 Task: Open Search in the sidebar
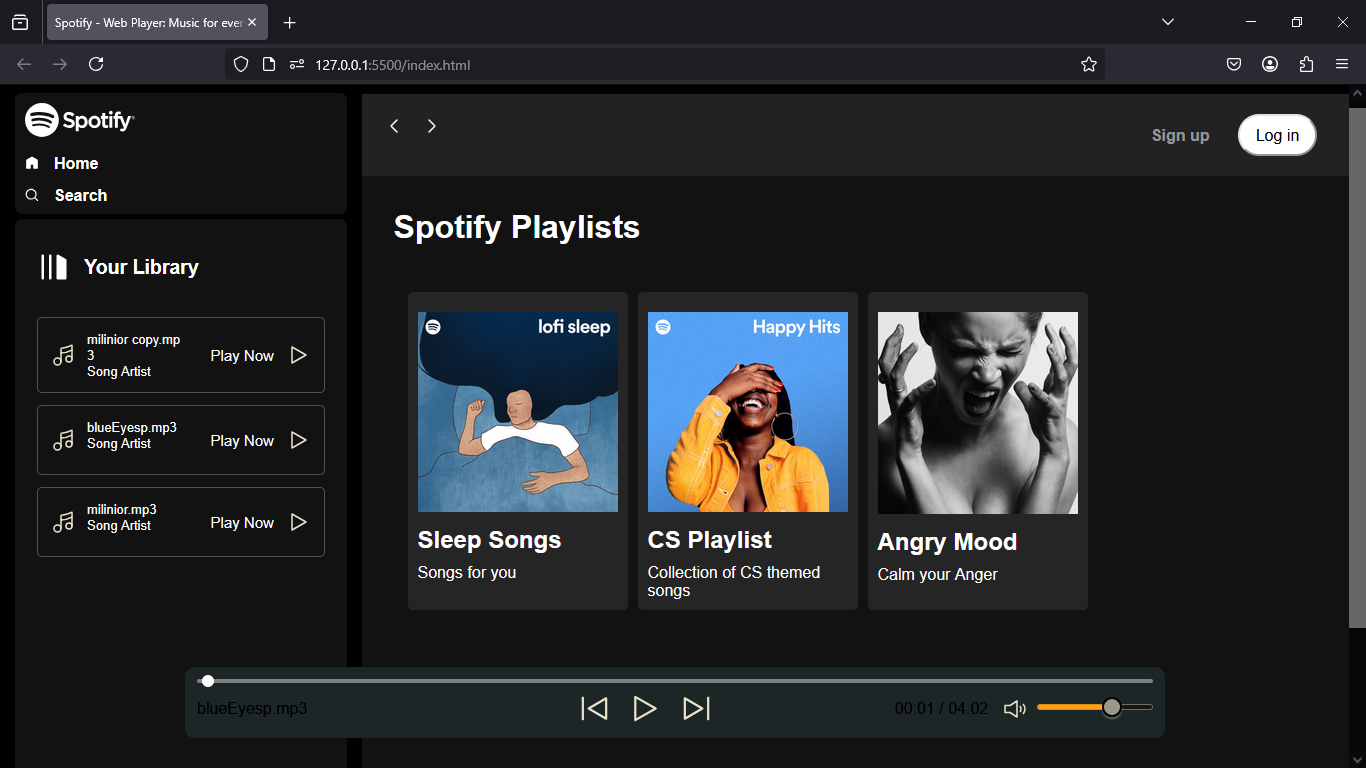click(x=80, y=195)
